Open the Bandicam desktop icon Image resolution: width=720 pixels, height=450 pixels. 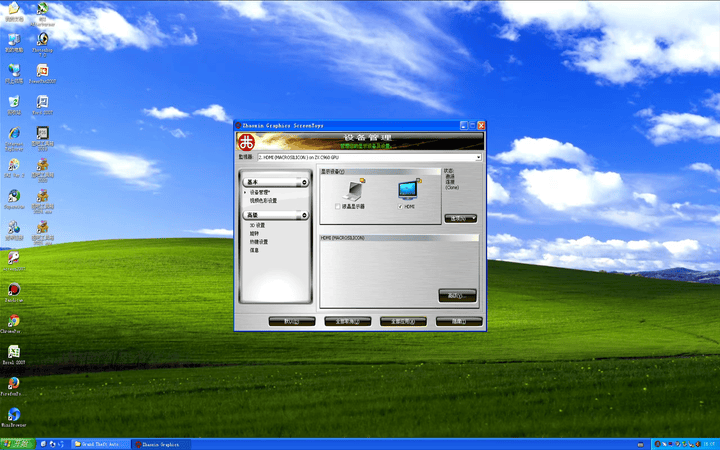14,292
